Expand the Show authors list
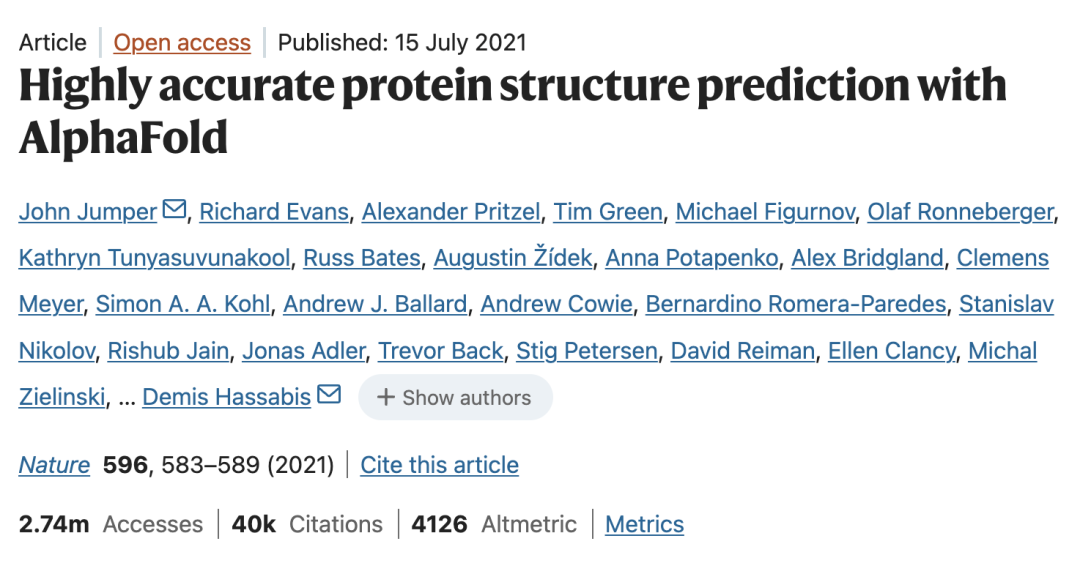Viewport: 1080px width, 574px height. coord(455,397)
